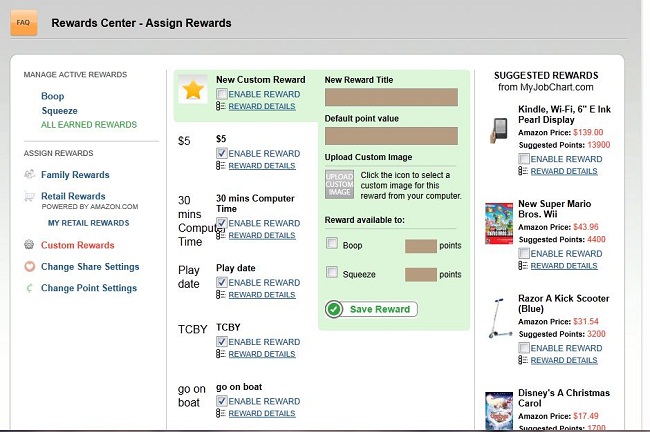Image resolution: width=650 pixels, height=432 pixels.
Task: Click the orange FAQ icon
Action: (x=24, y=23)
